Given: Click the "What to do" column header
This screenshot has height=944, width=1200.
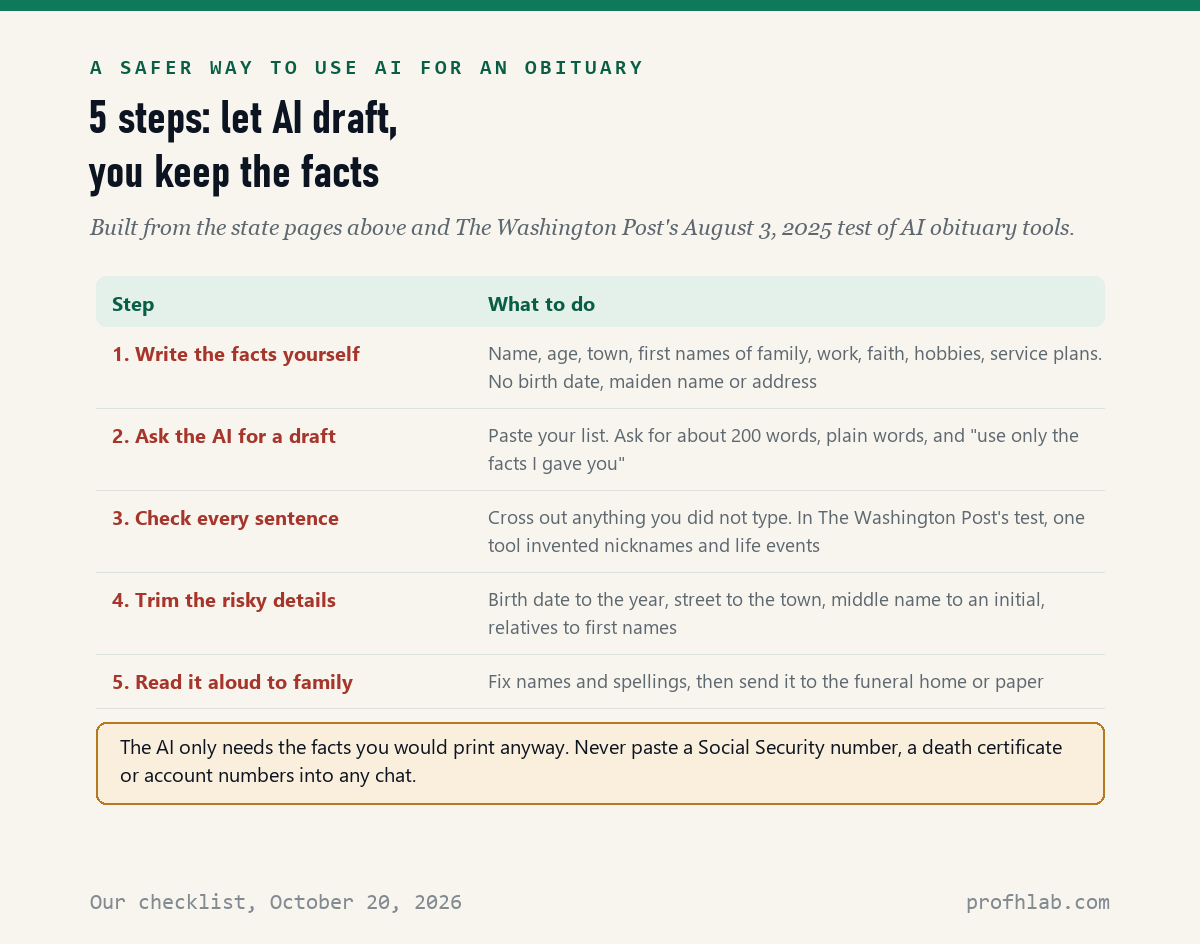Looking at the screenshot, I should [541, 305].
